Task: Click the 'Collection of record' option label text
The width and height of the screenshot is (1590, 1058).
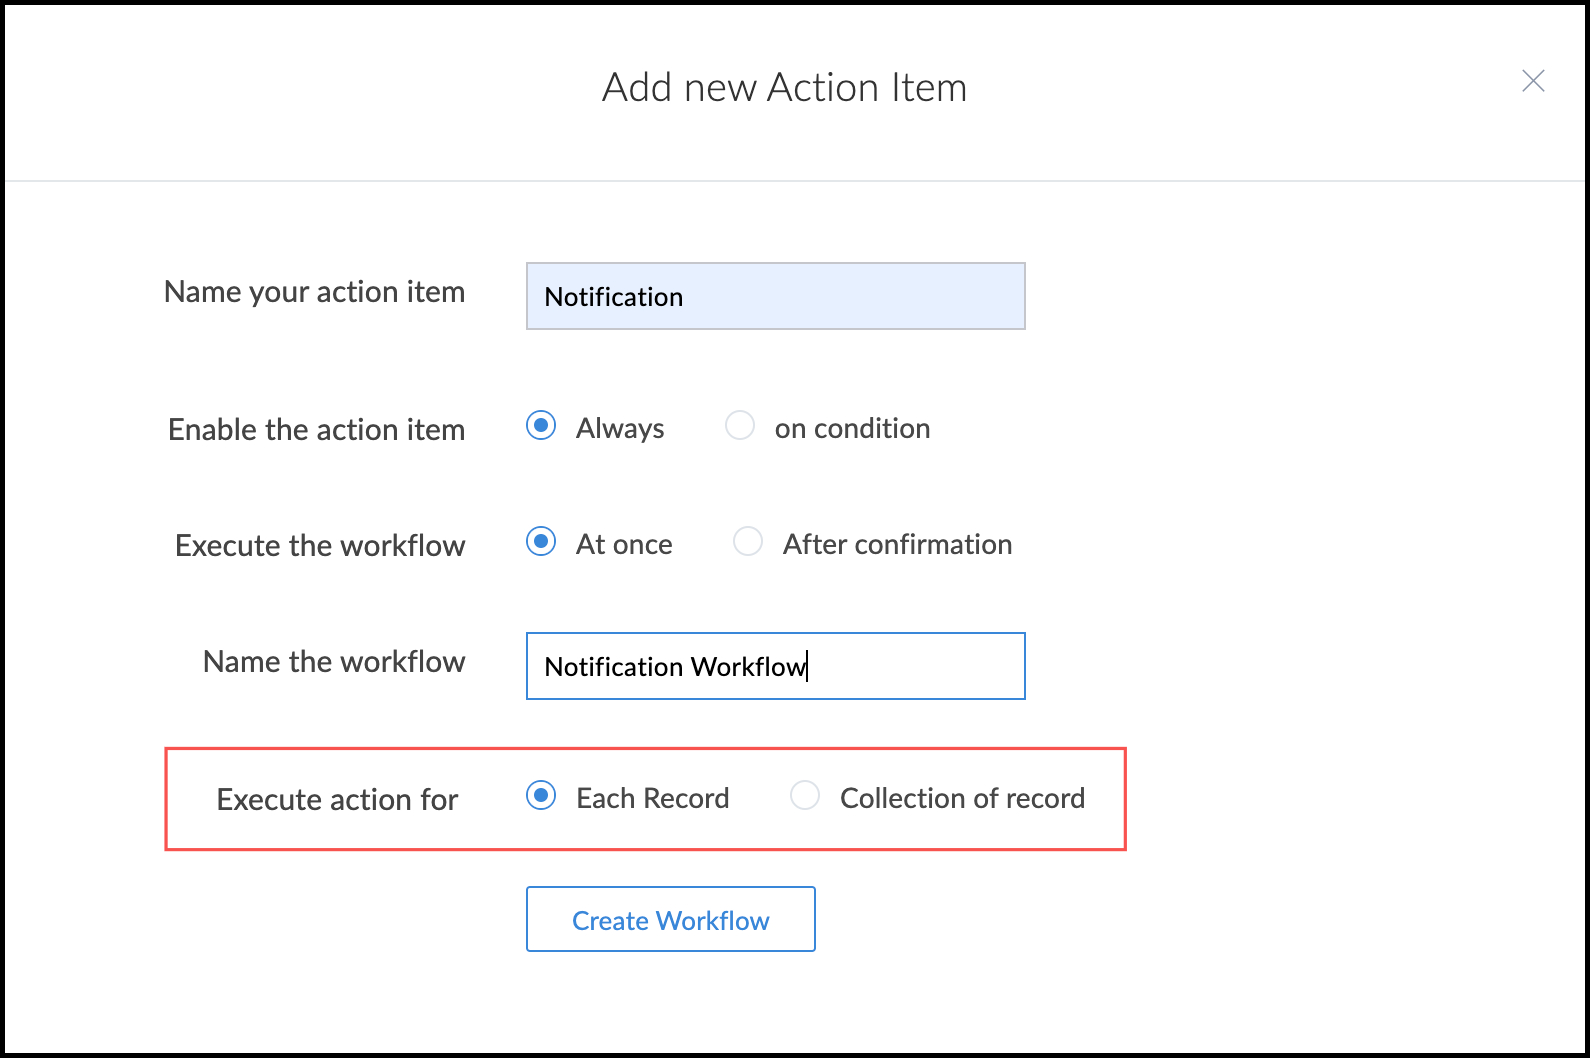Action: [x=962, y=799]
